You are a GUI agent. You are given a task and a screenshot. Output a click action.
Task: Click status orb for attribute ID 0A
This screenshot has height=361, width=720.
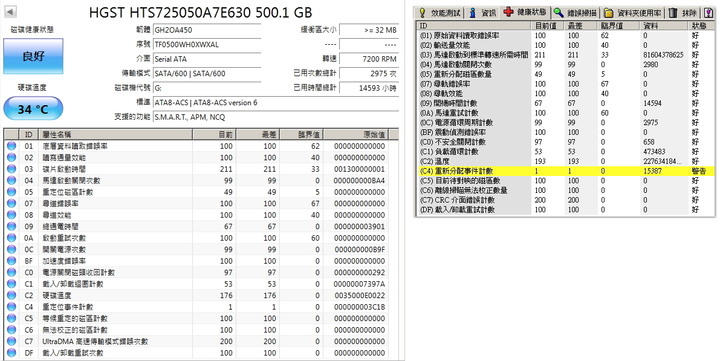(x=11, y=238)
